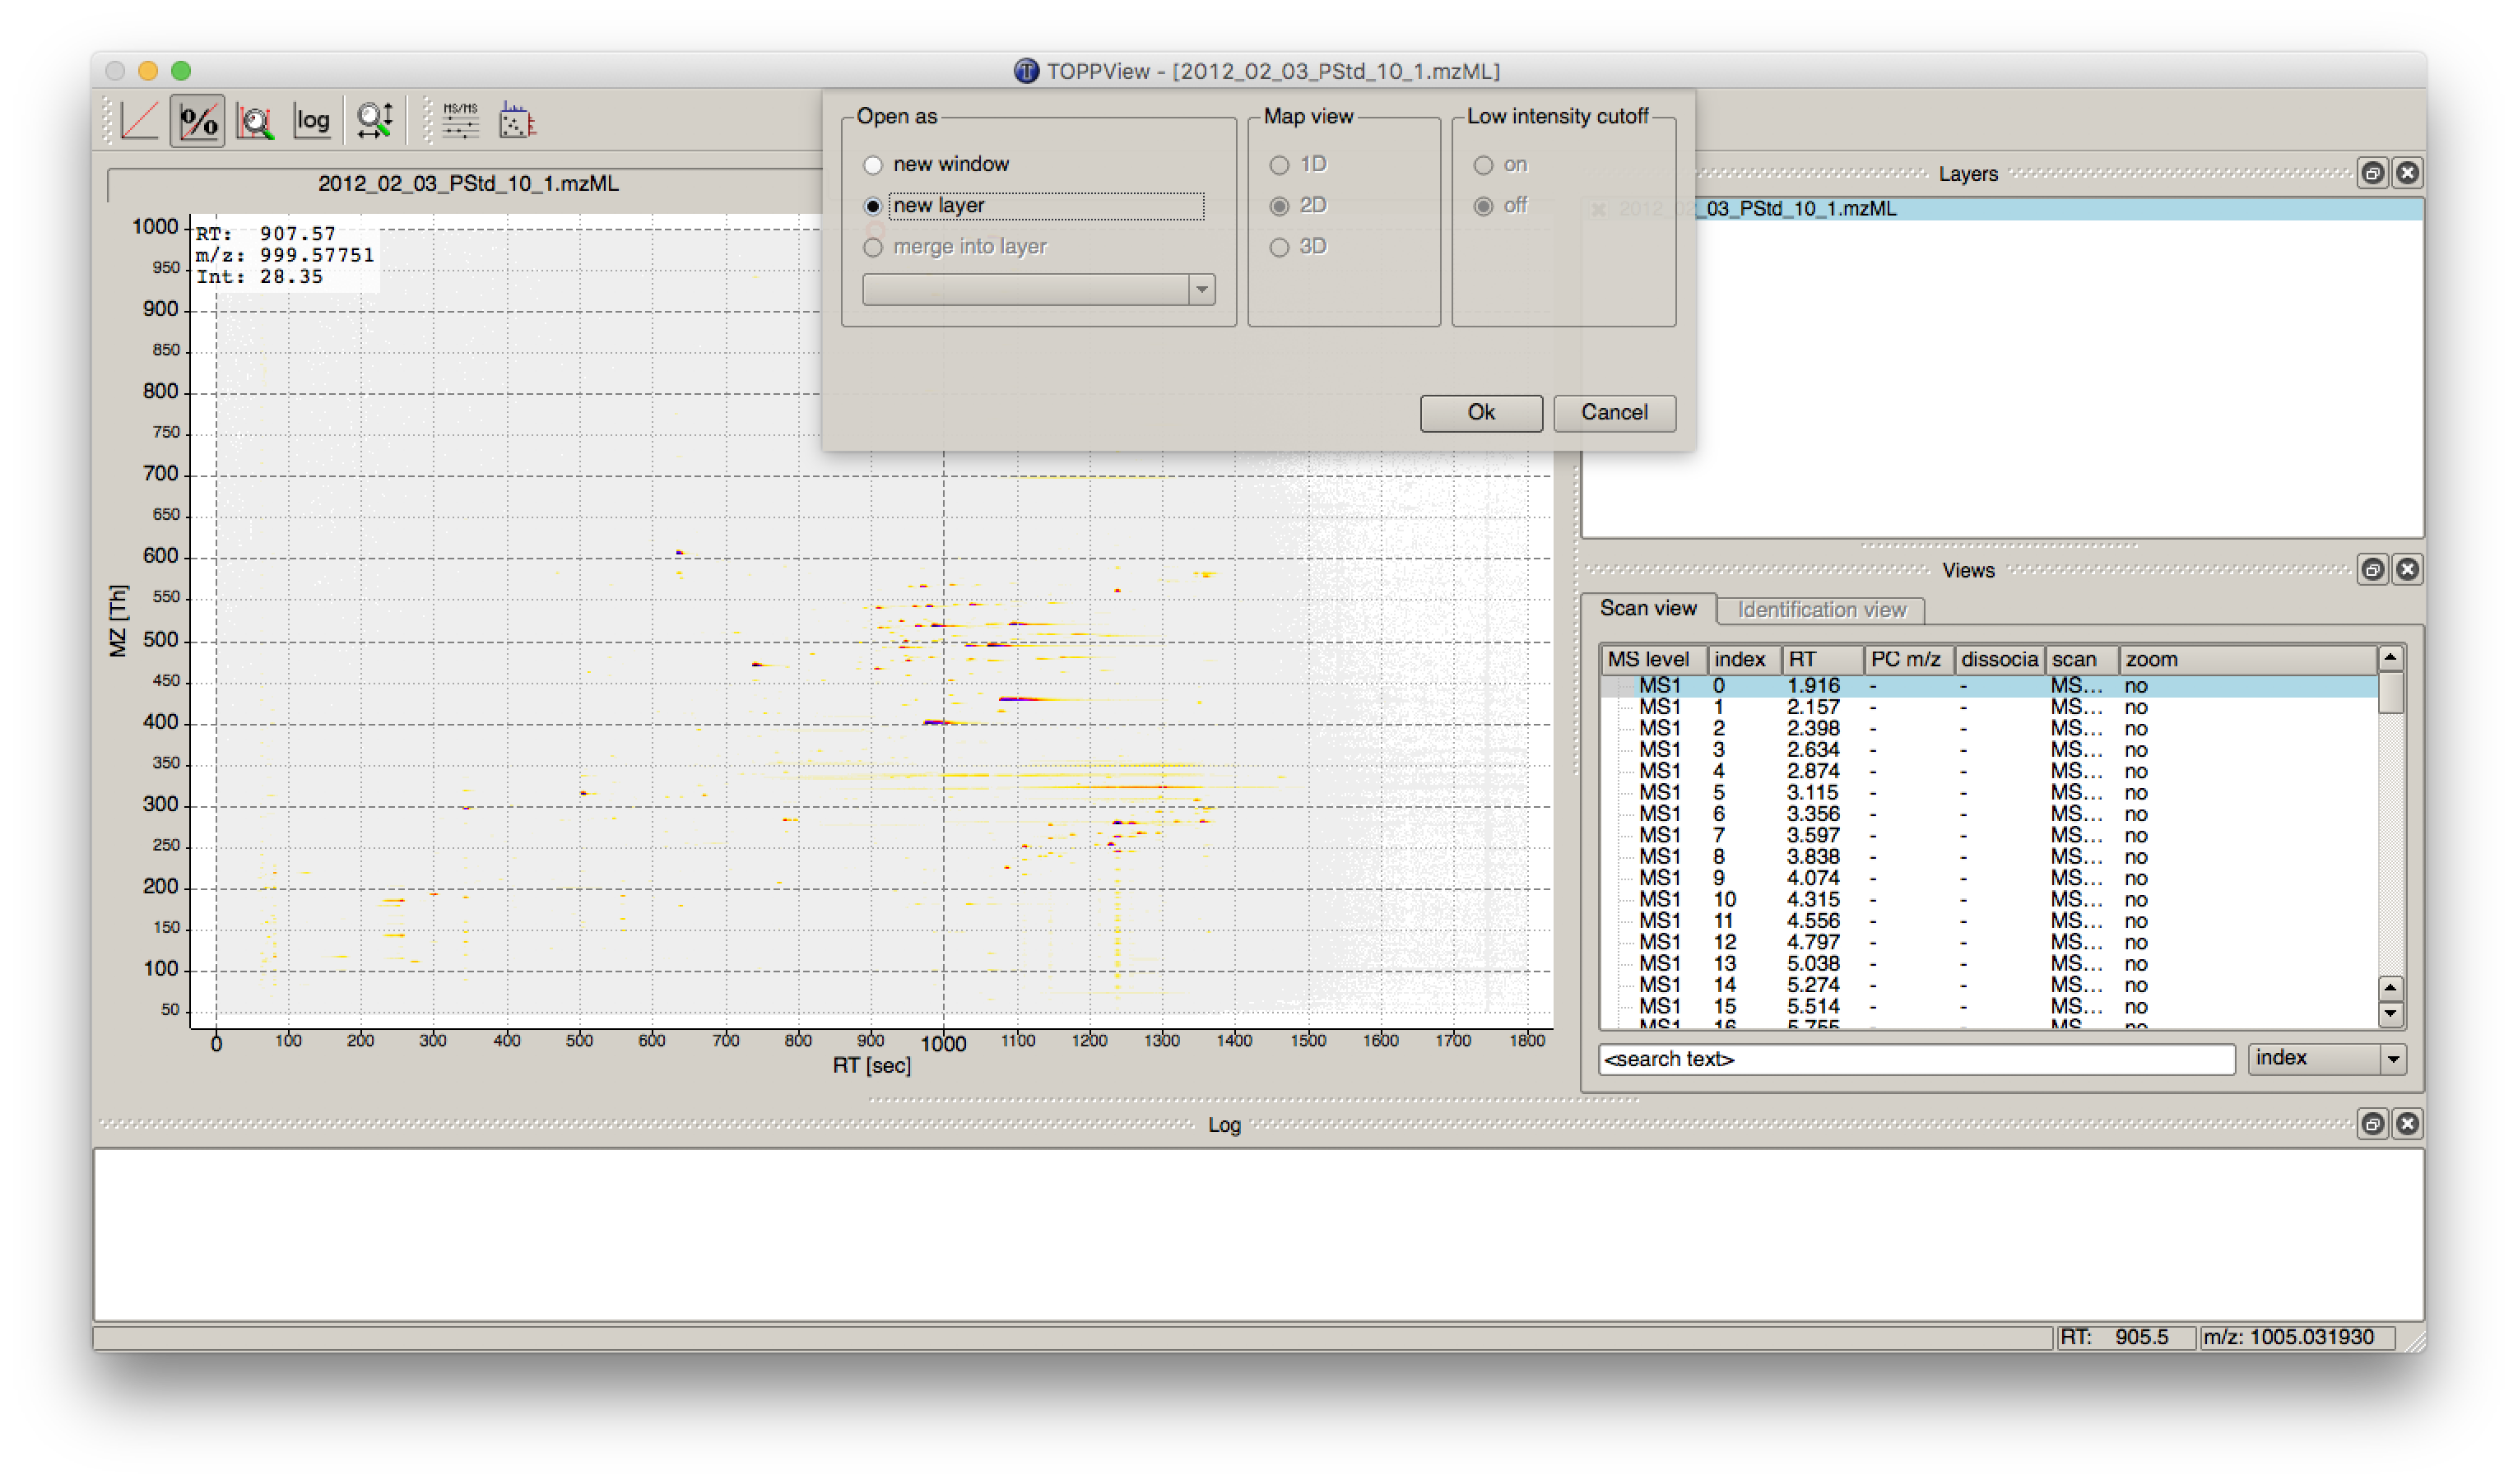Float the Log panel

[2371, 1124]
